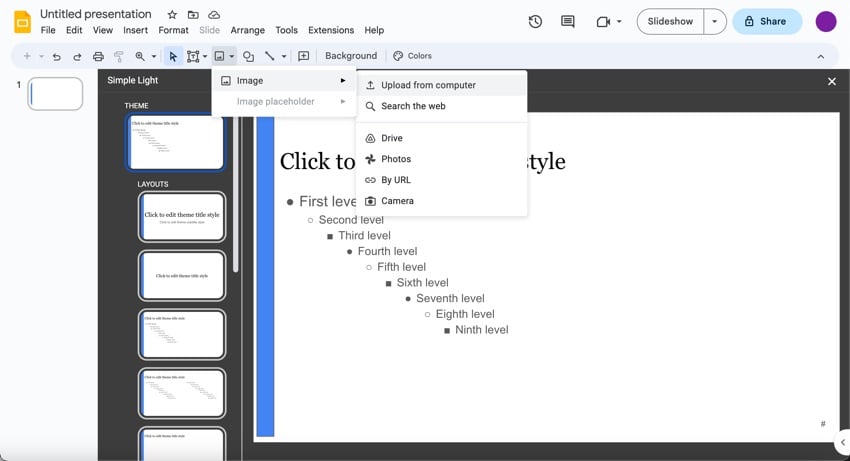Select the Shape tool icon

click(248, 57)
